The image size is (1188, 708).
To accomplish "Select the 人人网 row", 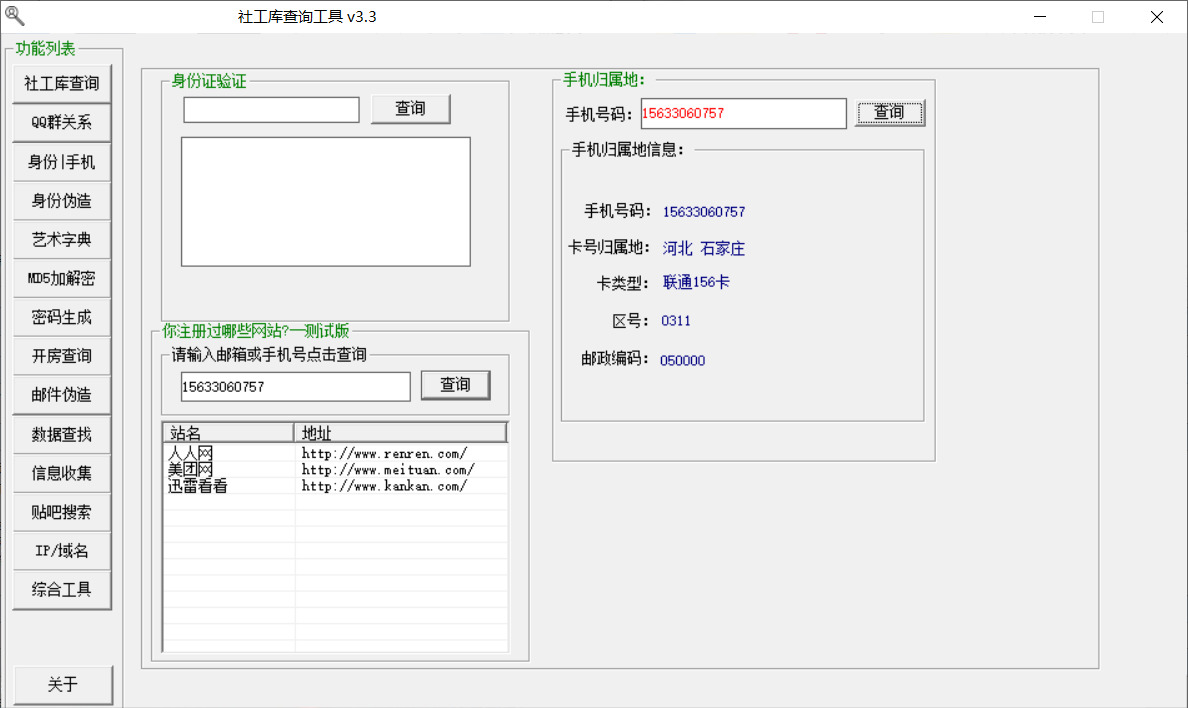I will coord(336,453).
